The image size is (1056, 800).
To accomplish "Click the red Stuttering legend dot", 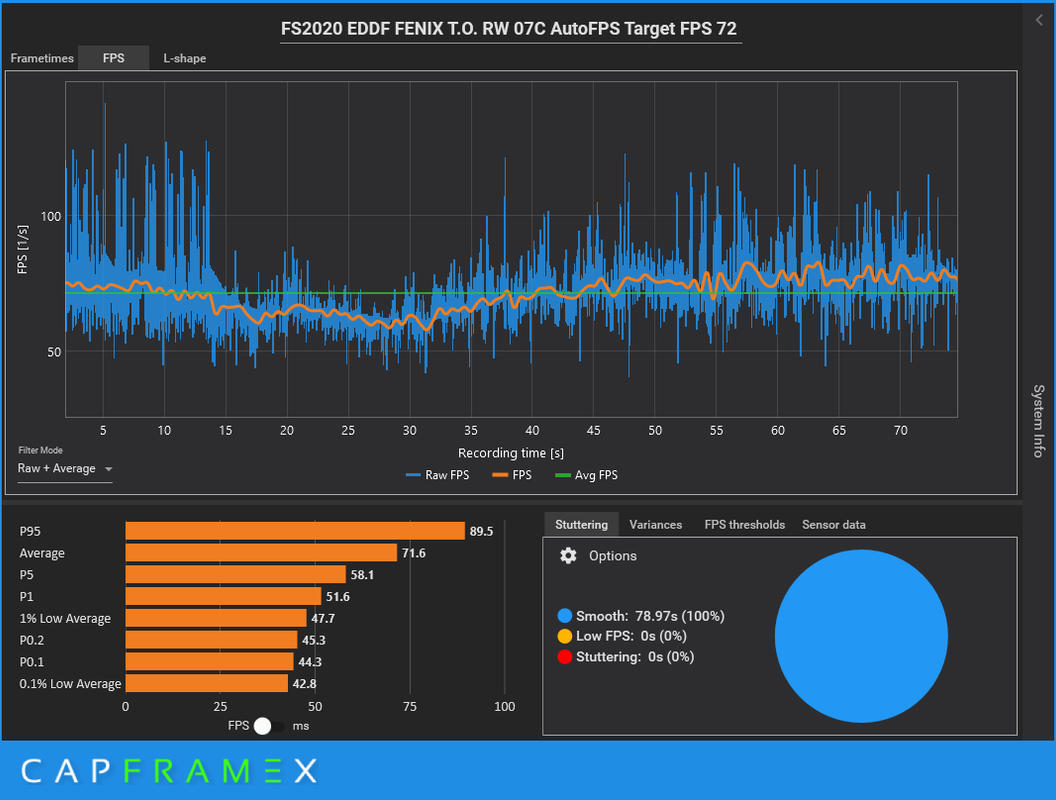I will point(565,657).
